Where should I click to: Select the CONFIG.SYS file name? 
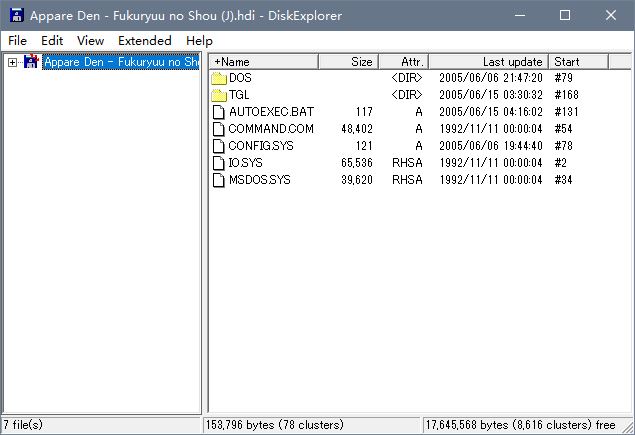(x=261, y=146)
